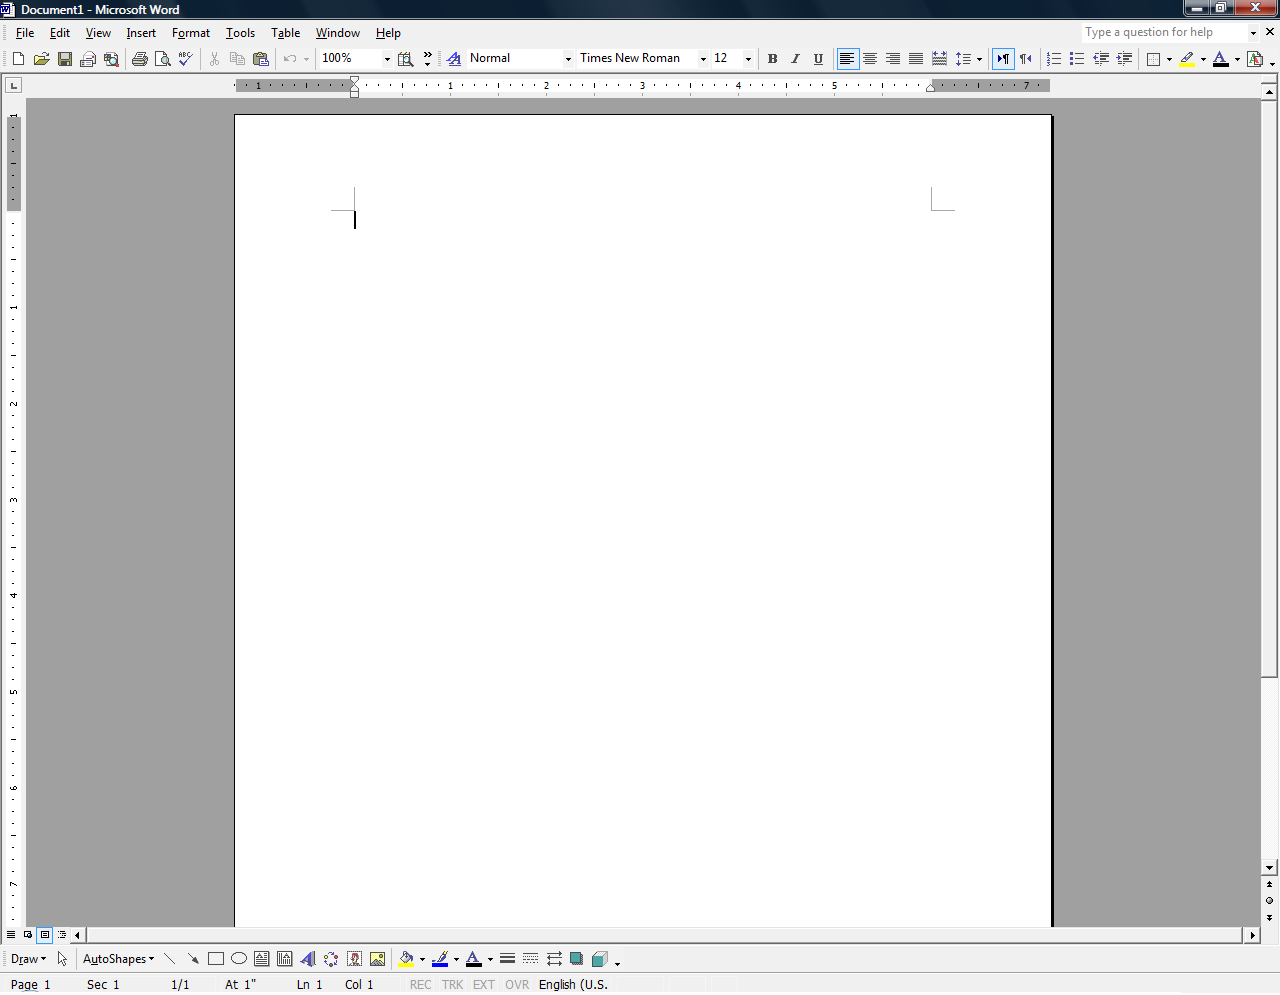Expand the Zoom 100% dropdown
Image resolution: width=1280 pixels, height=995 pixels.
[x=387, y=59]
